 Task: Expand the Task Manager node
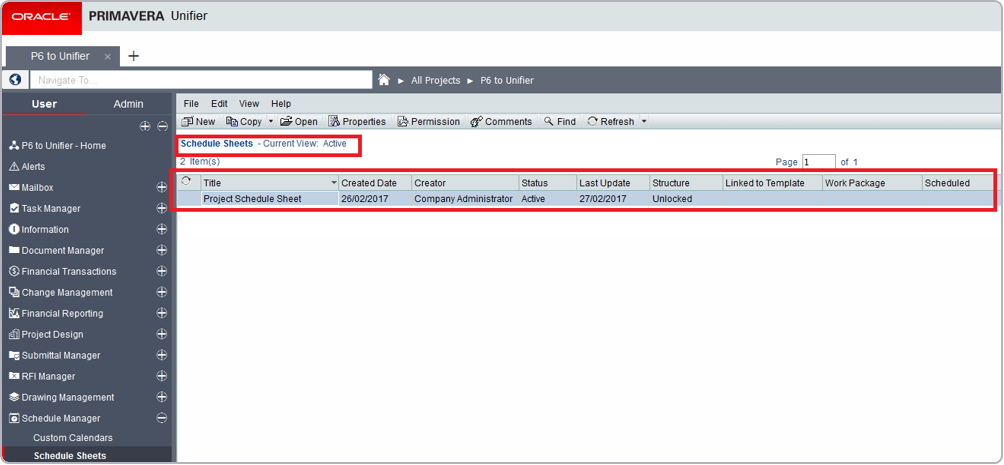pyautogui.click(x=161, y=208)
